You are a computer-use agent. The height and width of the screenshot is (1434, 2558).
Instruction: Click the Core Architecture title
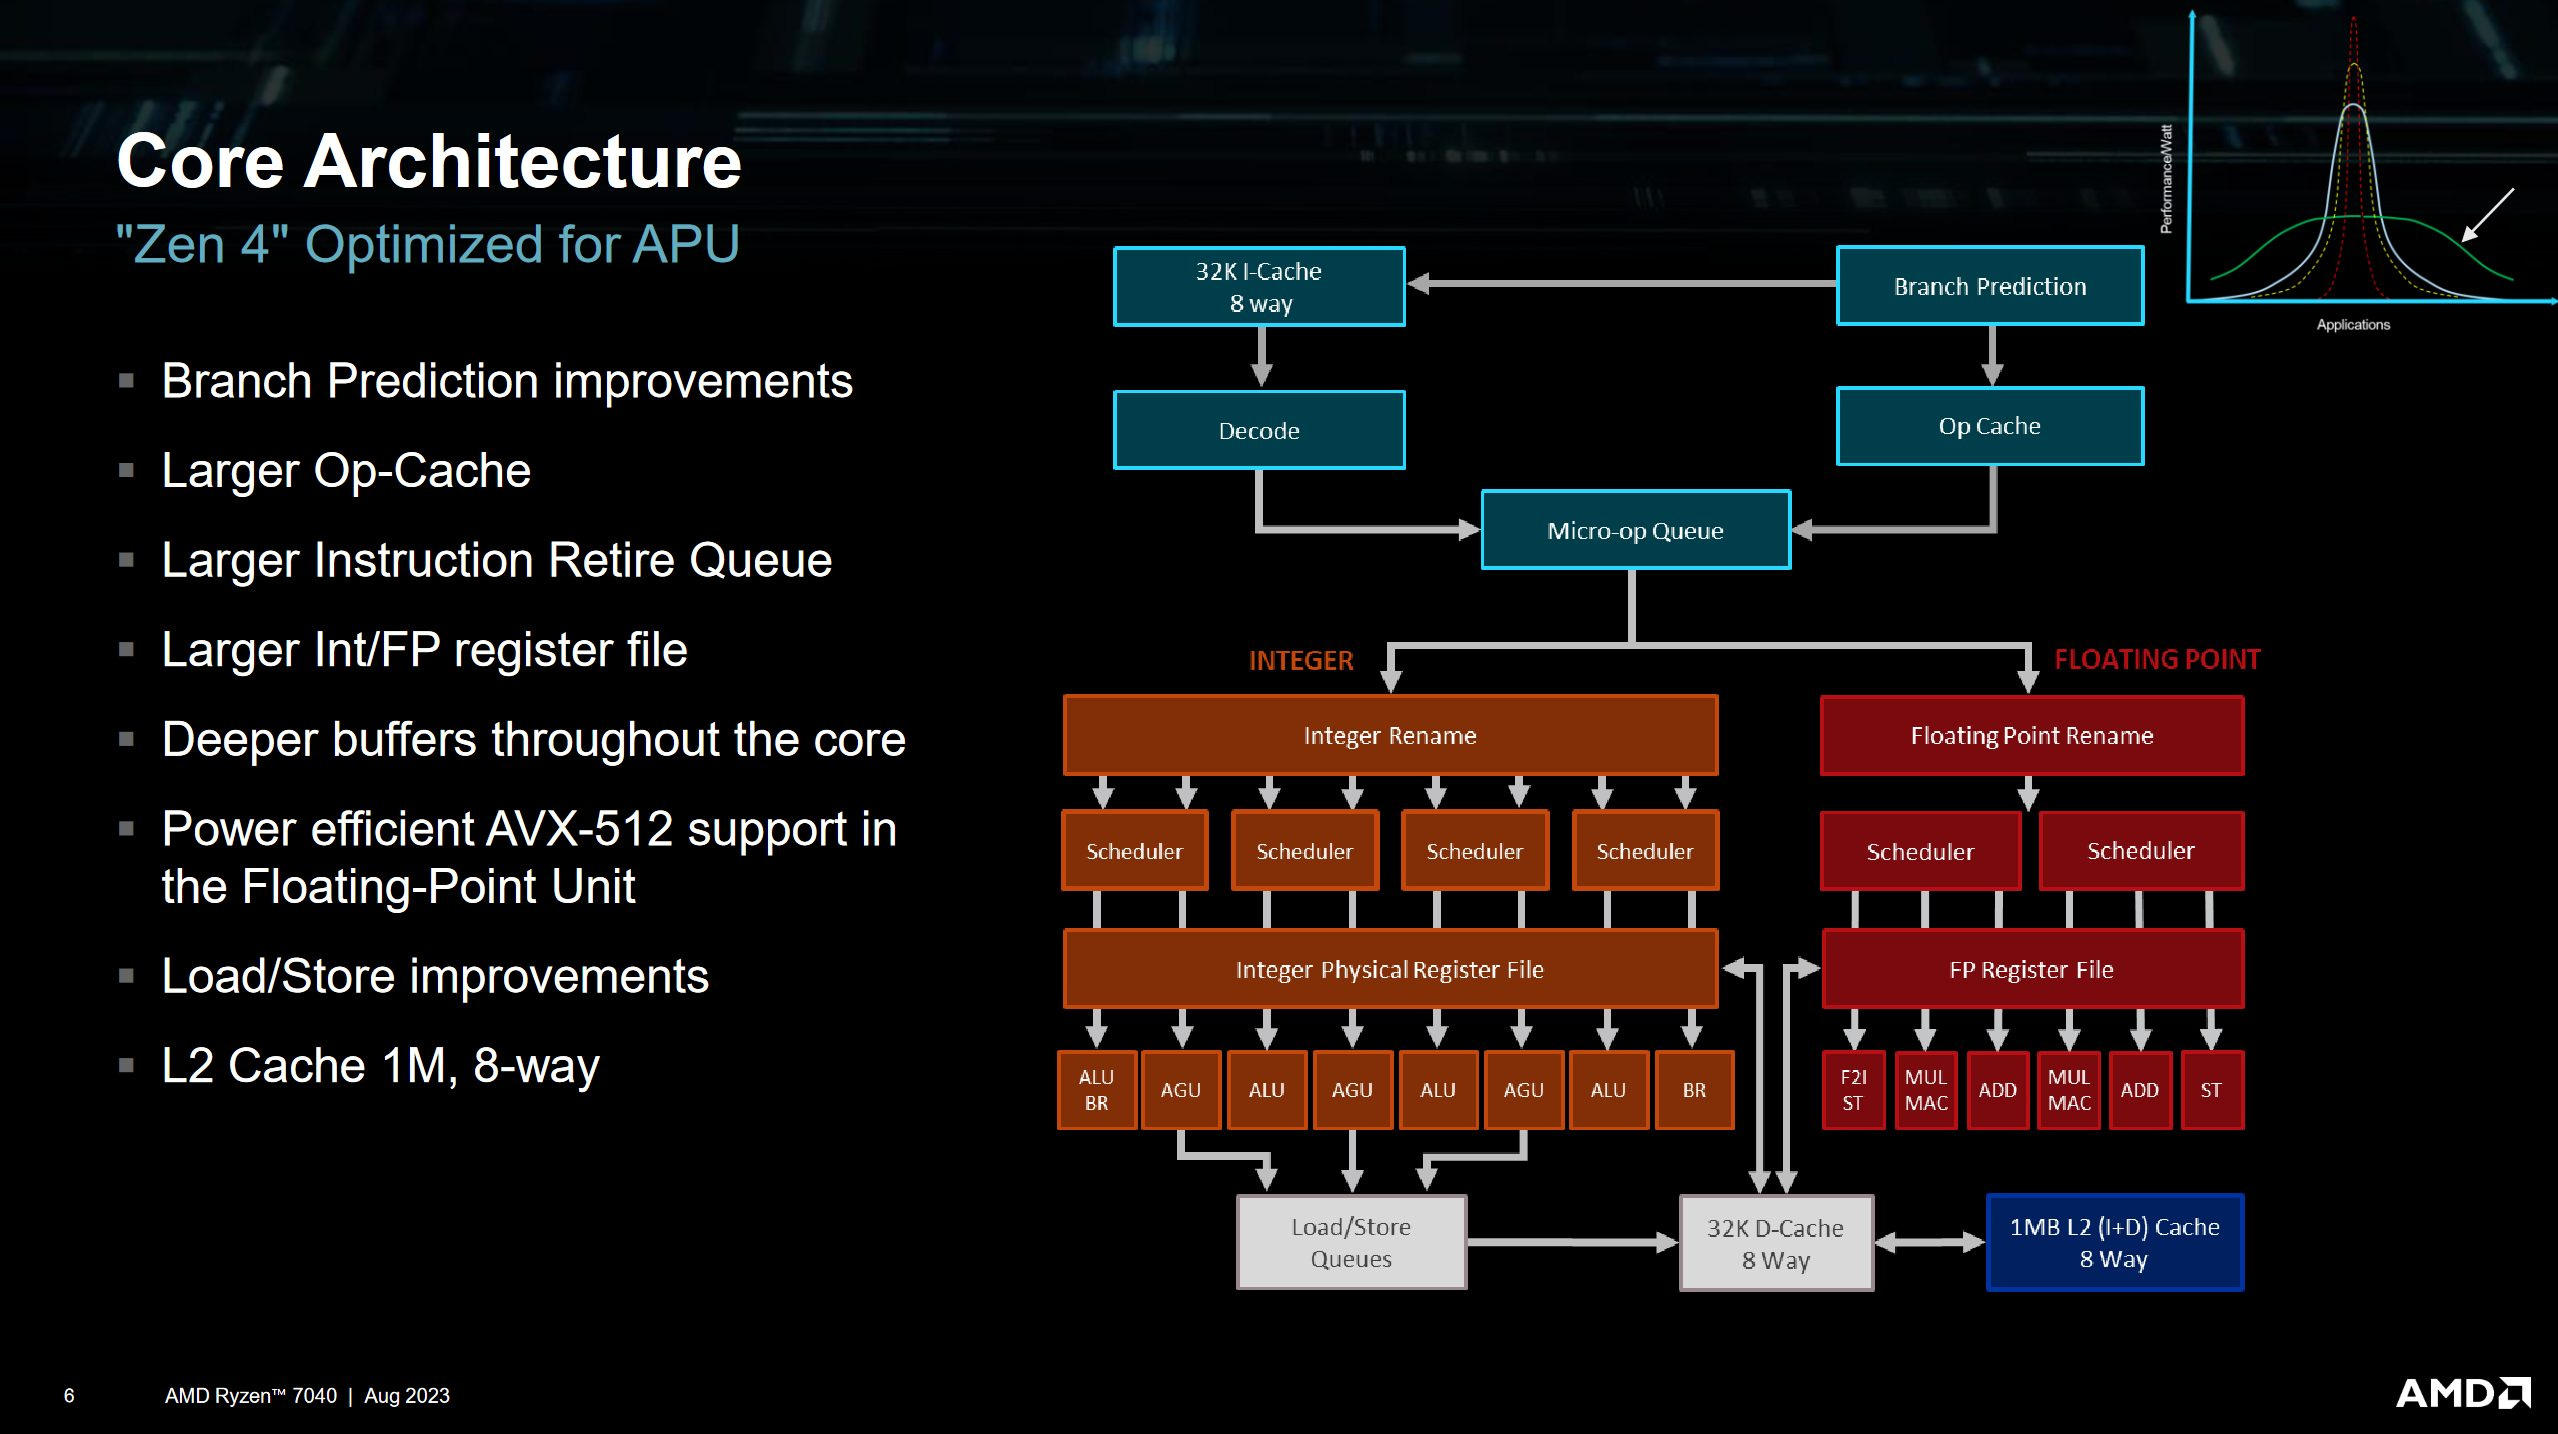(429, 161)
